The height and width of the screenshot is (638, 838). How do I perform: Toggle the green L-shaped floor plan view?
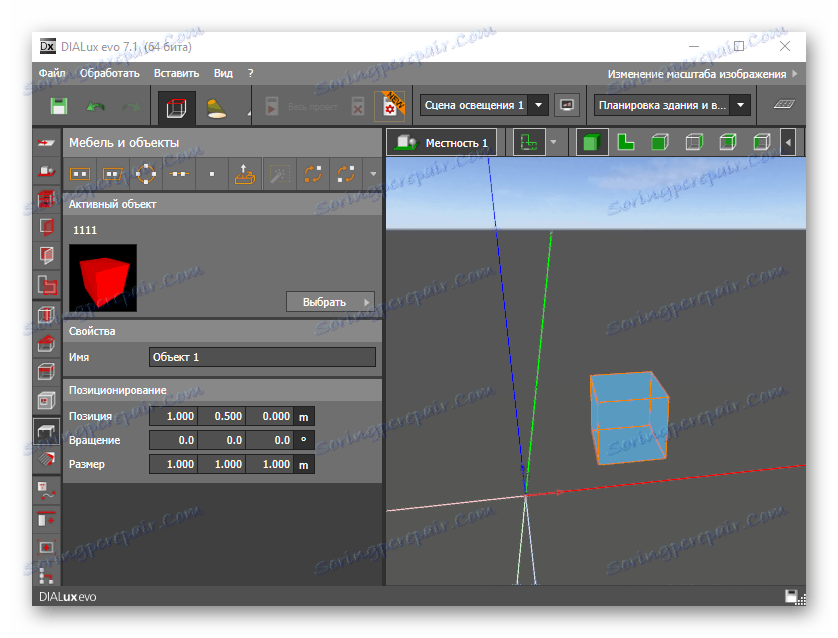point(625,143)
